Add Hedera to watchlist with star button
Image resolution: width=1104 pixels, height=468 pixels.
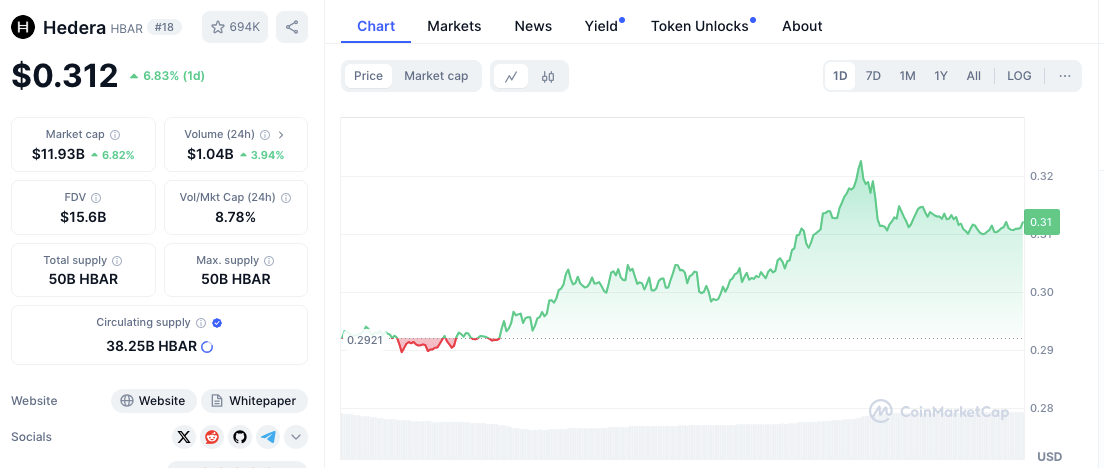coord(235,27)
